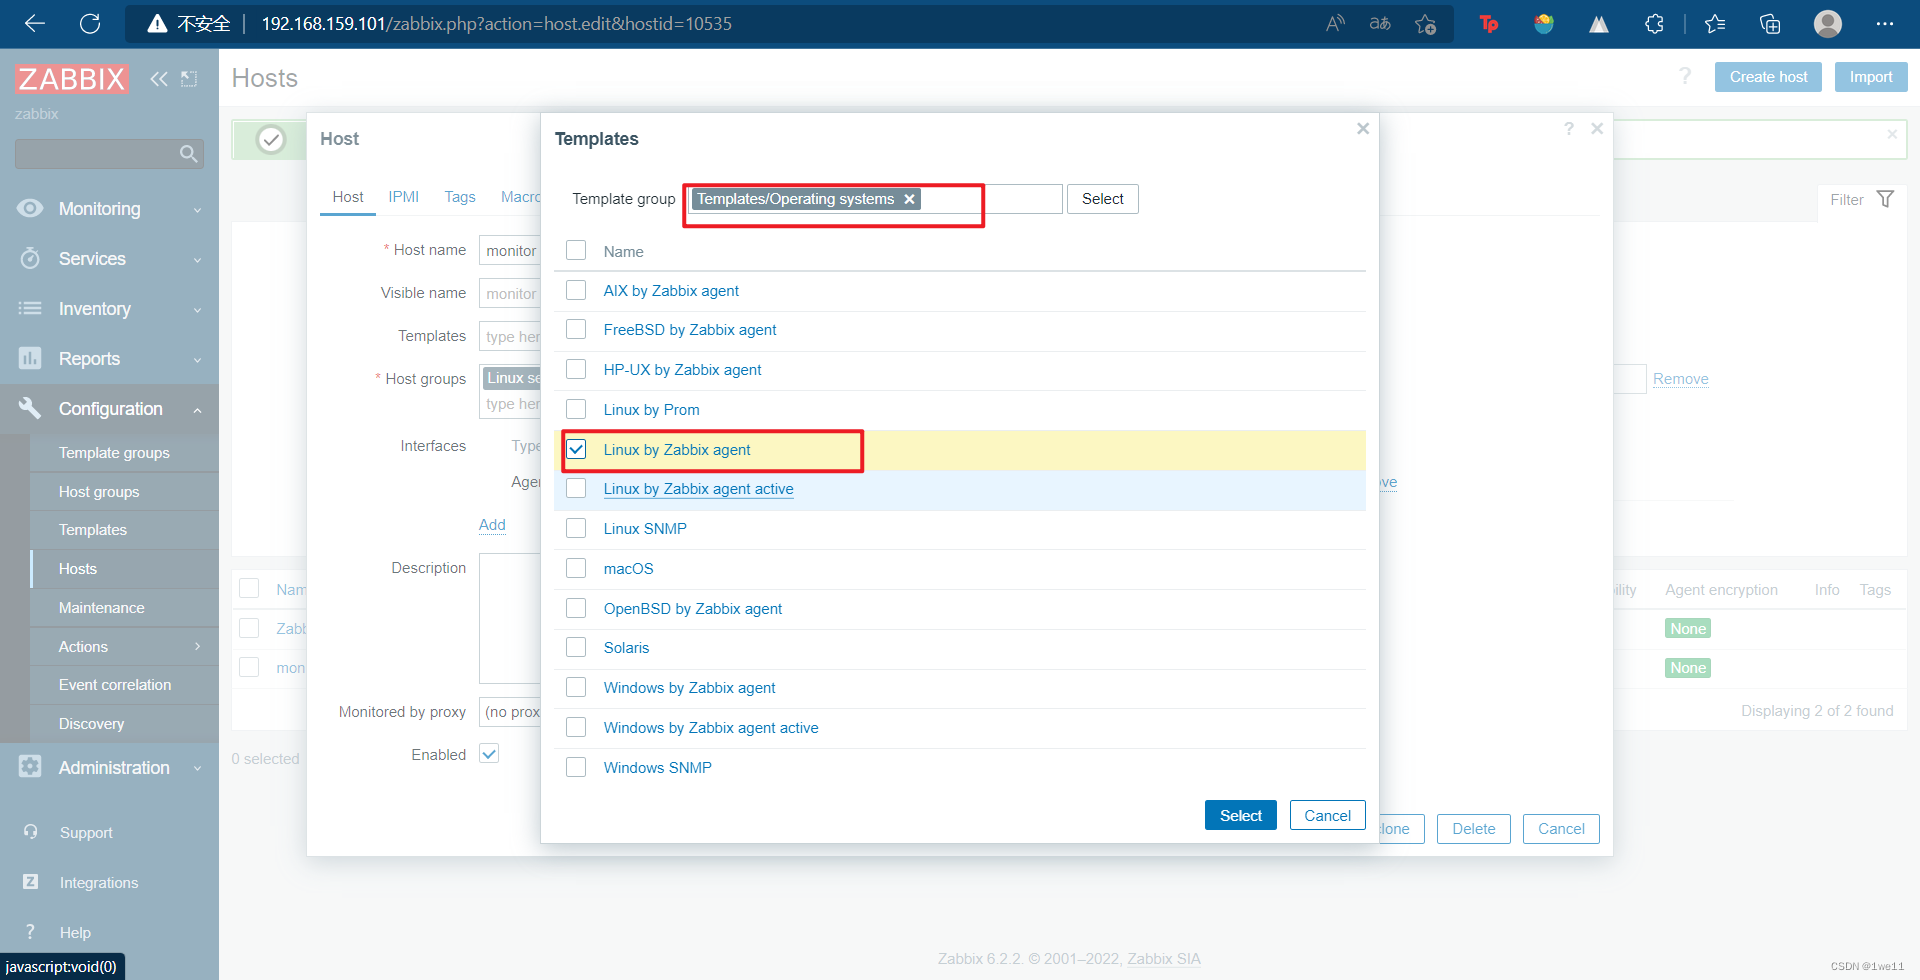This screenshot has height=980, width=1920.
Task: Expand the Administration menu
Action: [109, 768]
